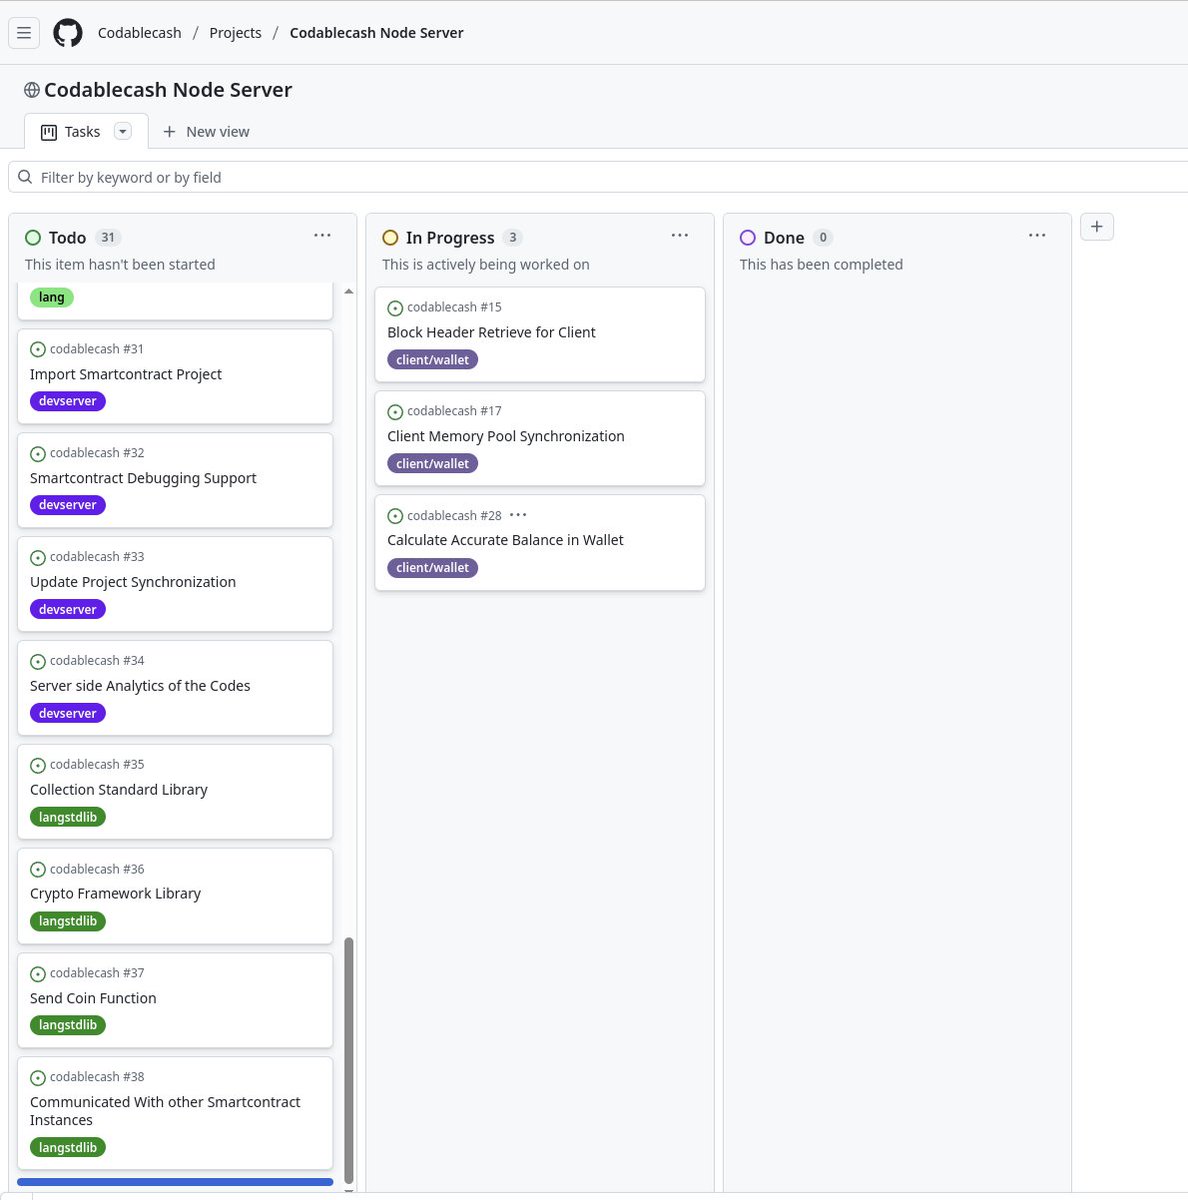
Task: Open Smartcontract Debugging Support issue
Action: pos(143,478)
